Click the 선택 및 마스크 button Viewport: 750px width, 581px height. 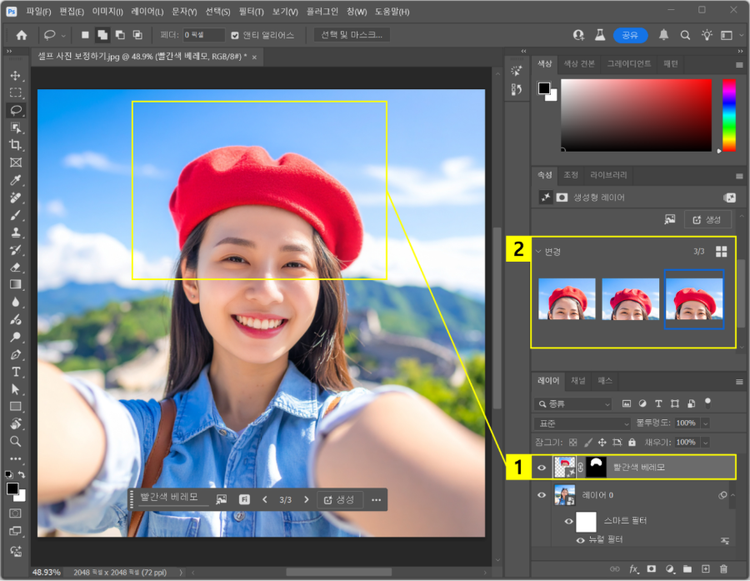(351, 35)
